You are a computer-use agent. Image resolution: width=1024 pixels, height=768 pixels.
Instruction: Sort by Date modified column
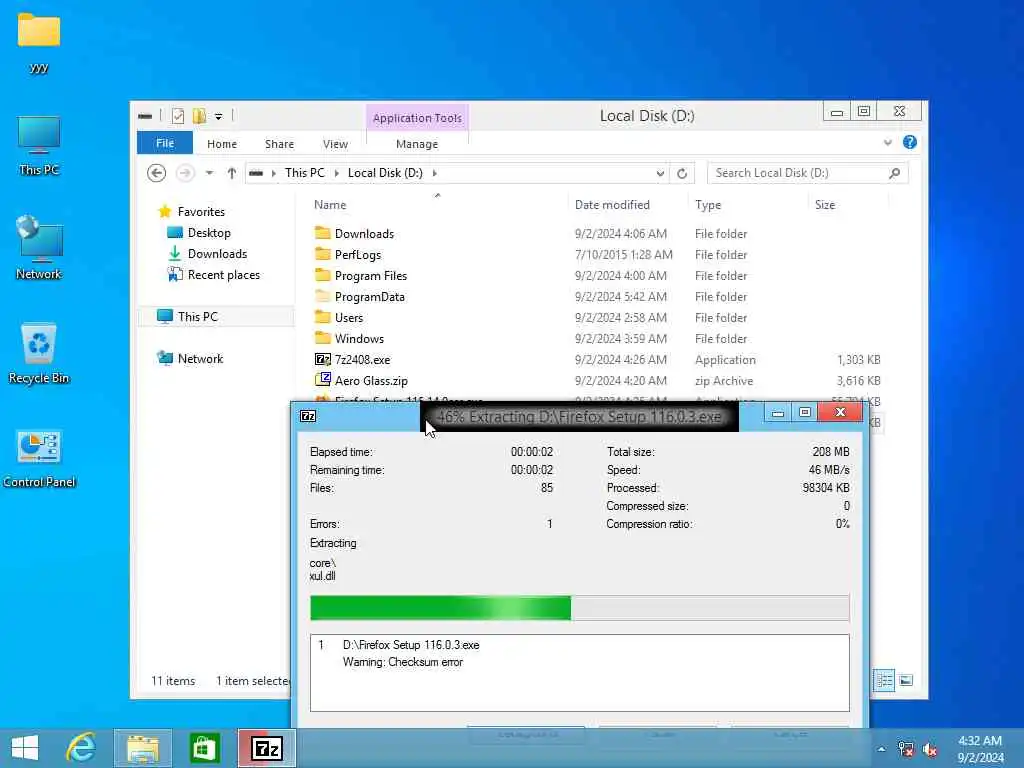point(612,204)
